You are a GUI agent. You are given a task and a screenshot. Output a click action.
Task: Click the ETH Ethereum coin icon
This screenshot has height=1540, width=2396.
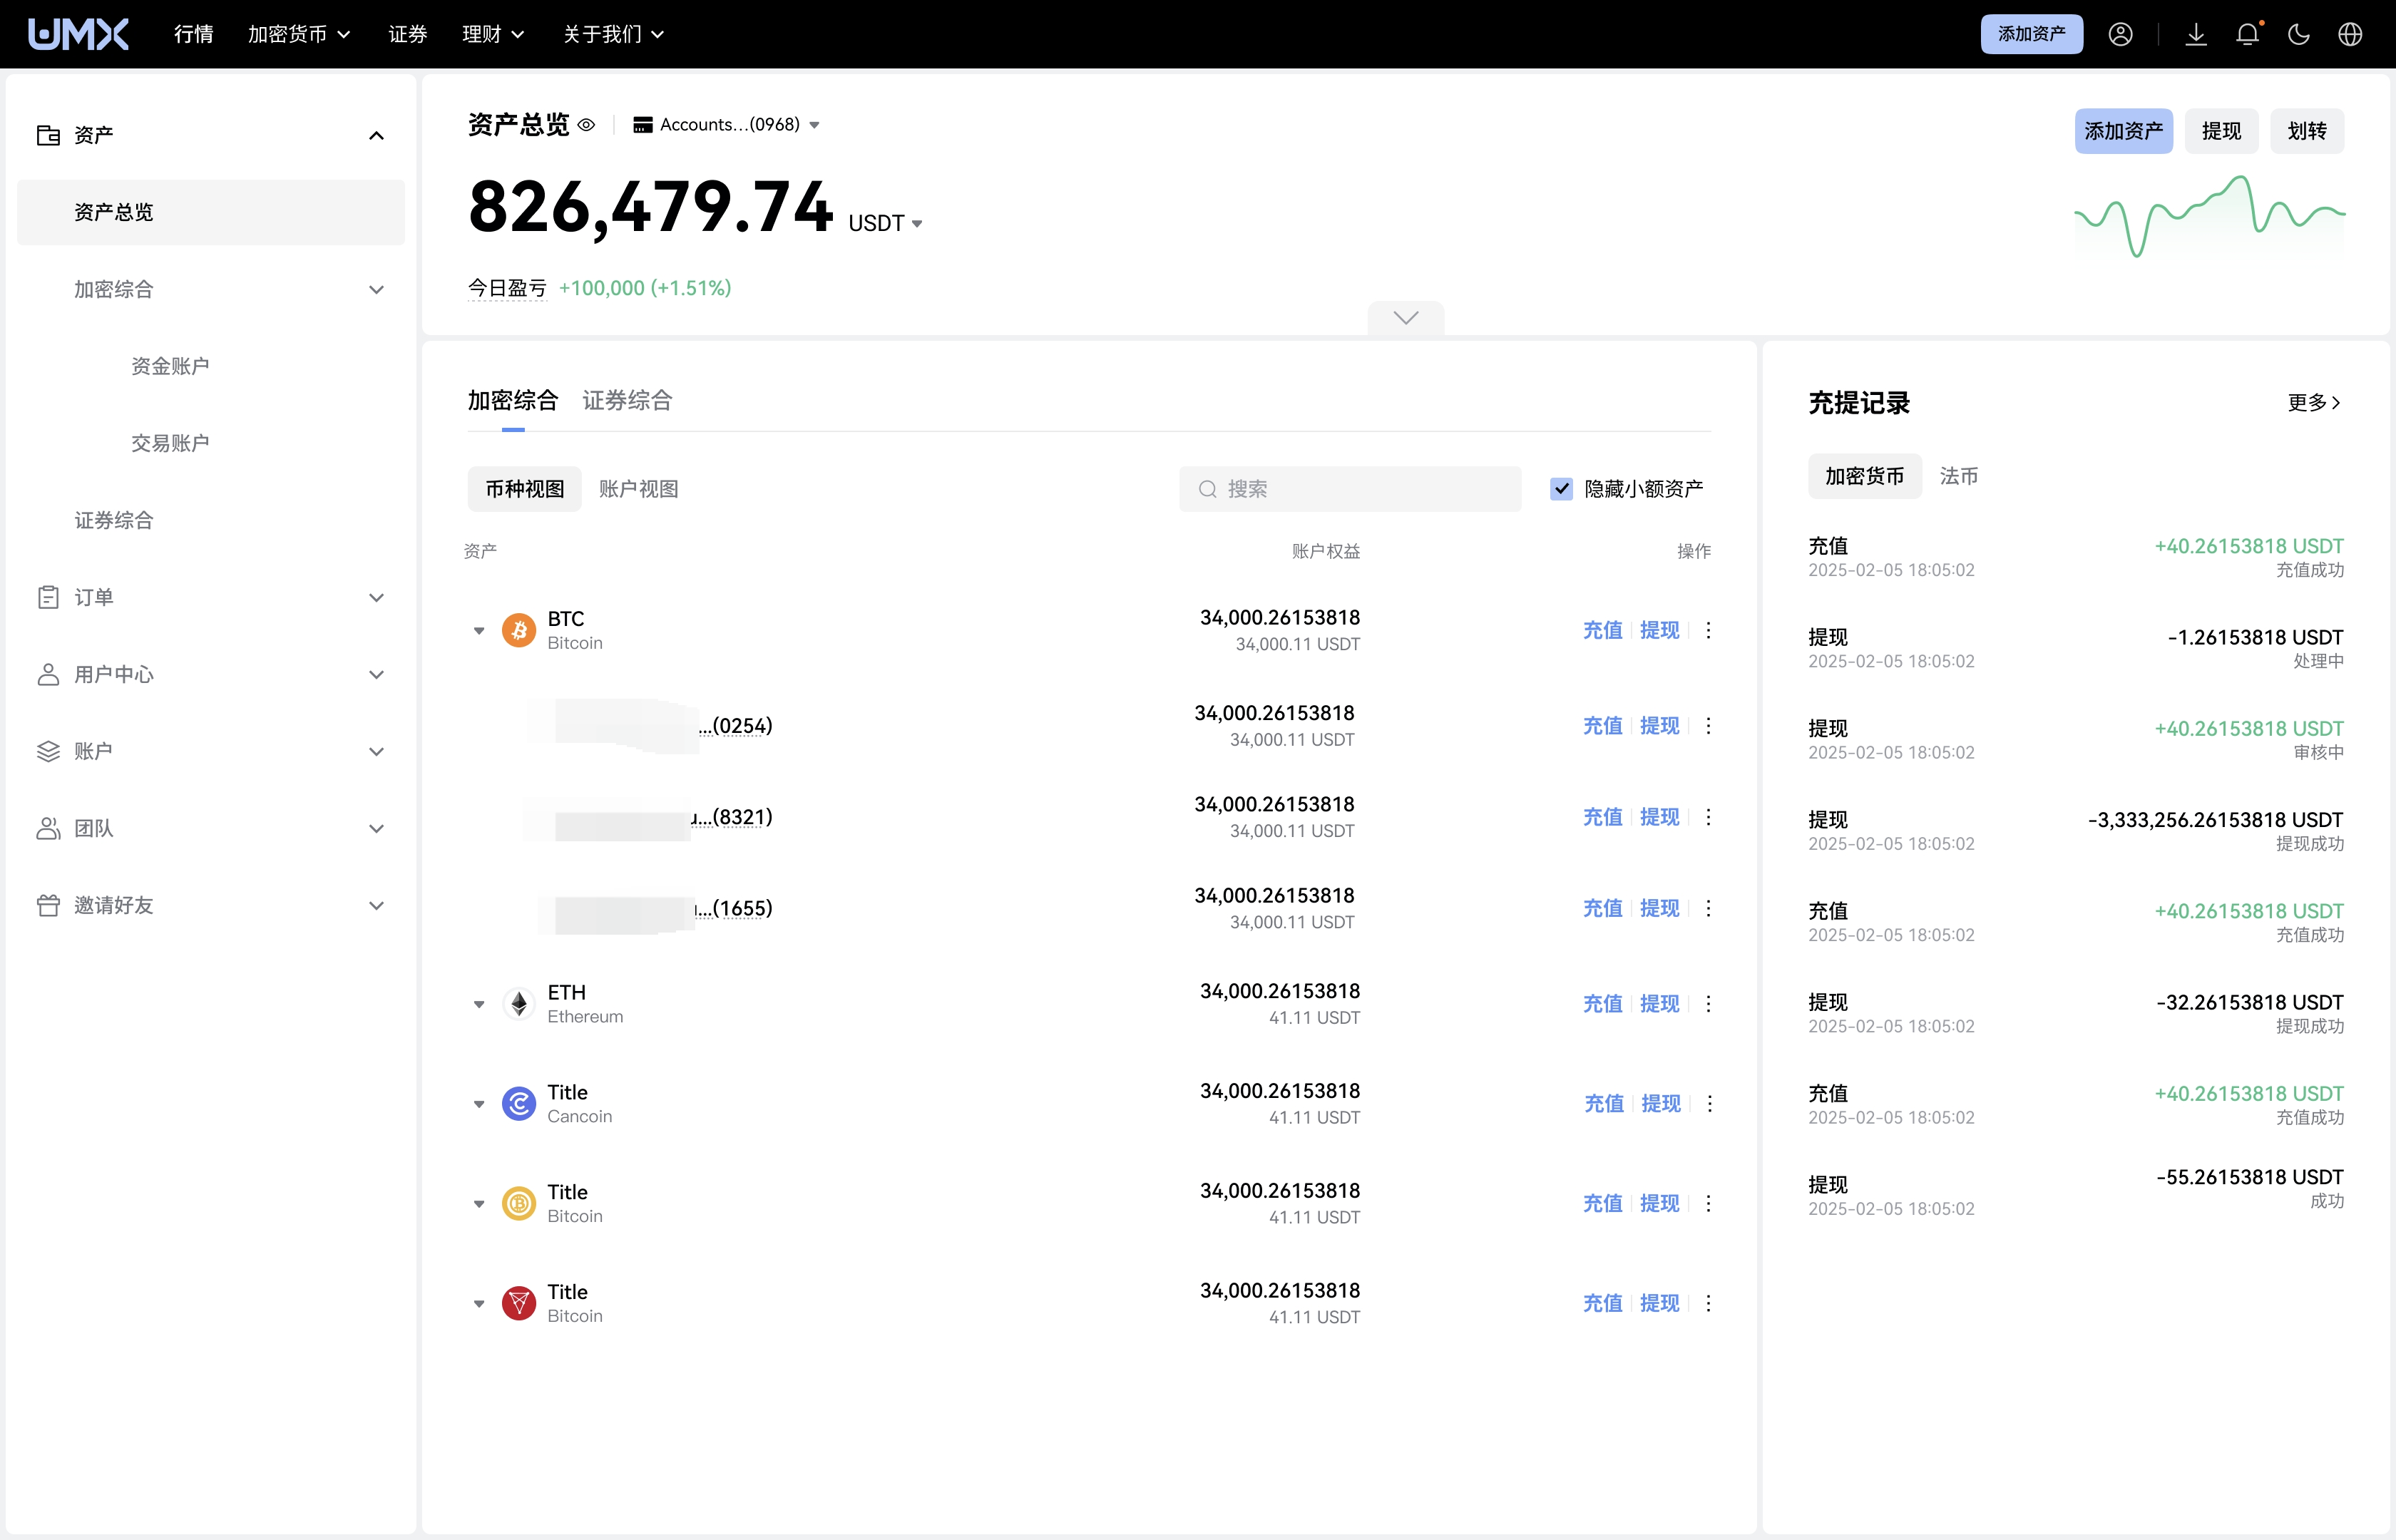pos(518,1003)
